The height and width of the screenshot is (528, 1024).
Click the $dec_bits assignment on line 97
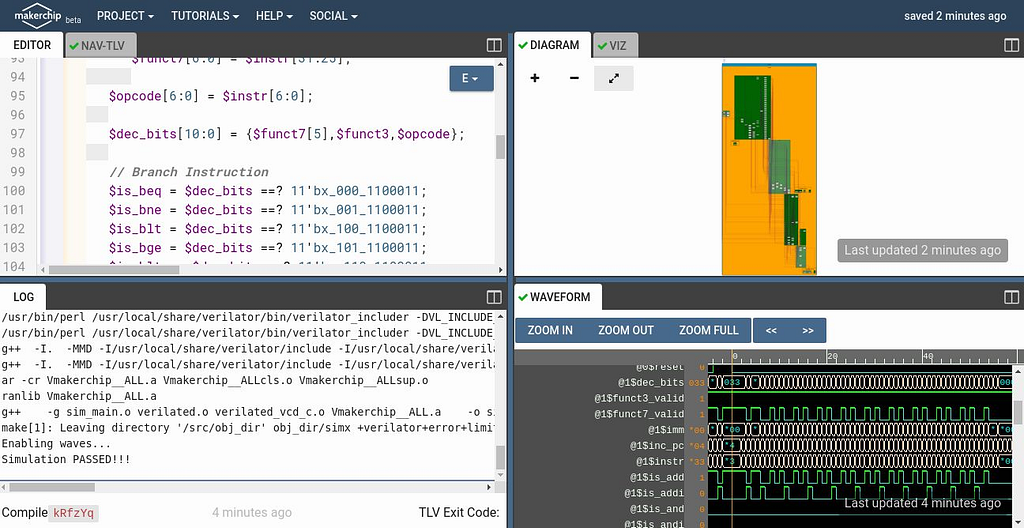(x=287, y=134)
